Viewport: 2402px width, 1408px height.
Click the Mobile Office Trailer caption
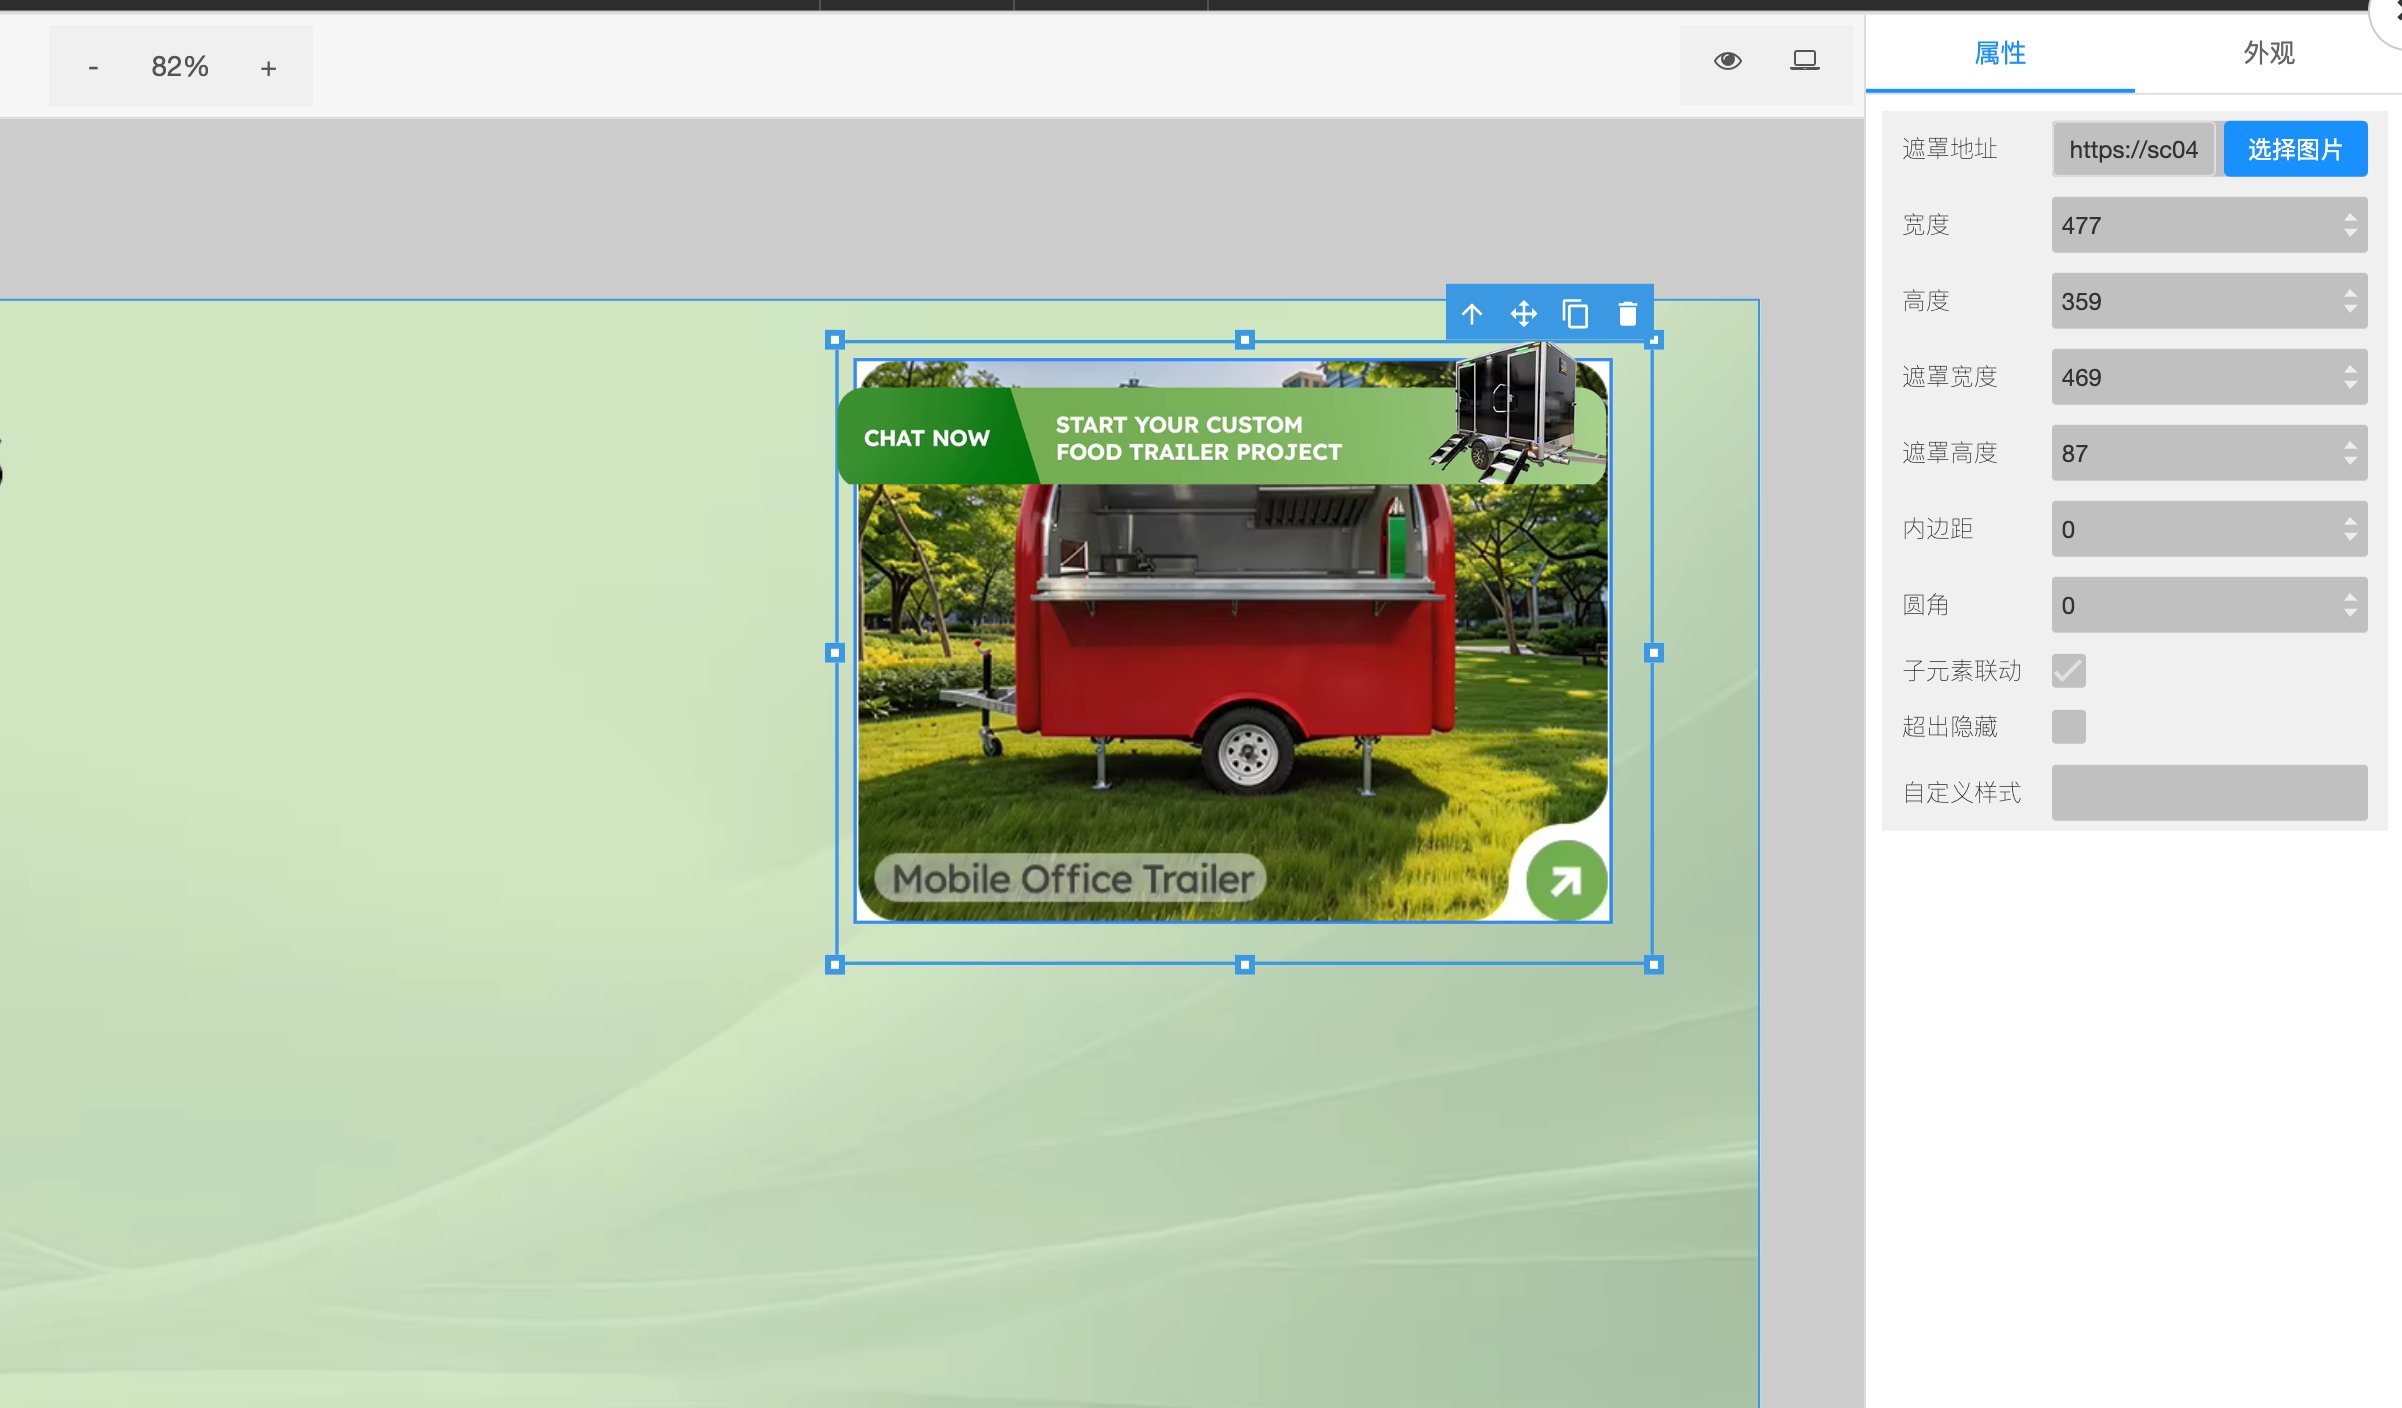[x=1071, y=879]
